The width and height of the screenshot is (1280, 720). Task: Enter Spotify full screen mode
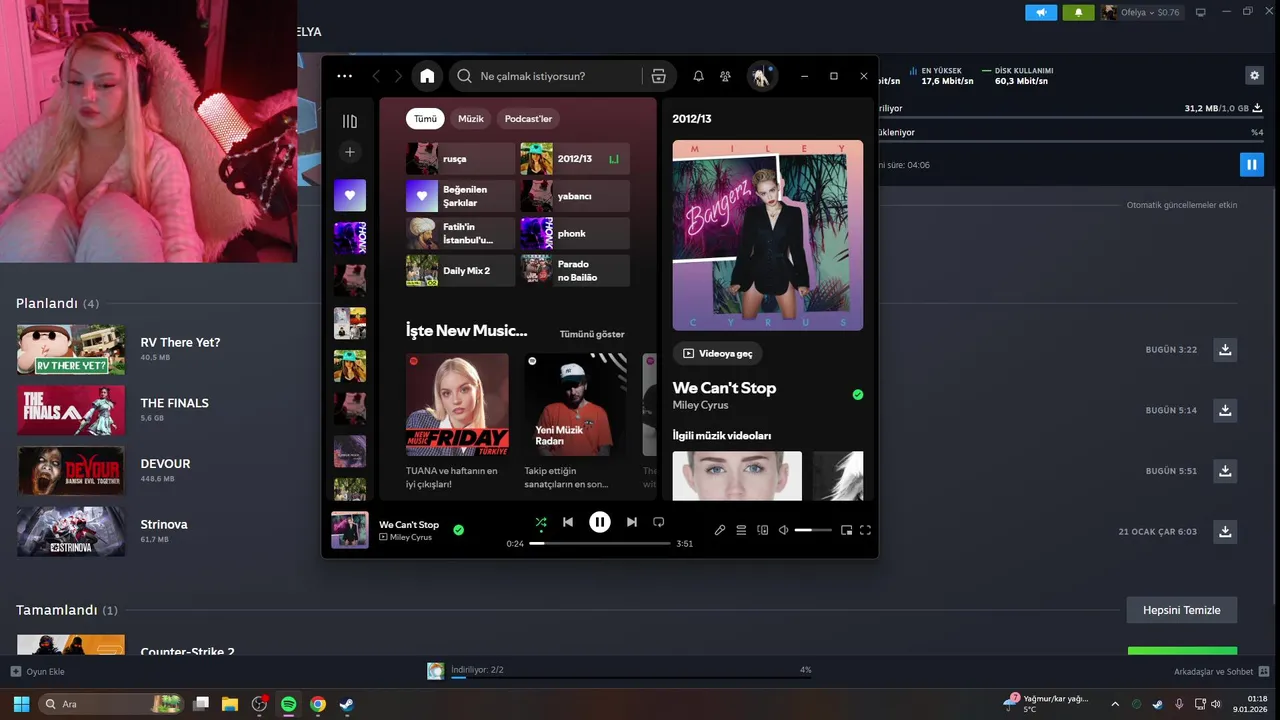coord(866,530)
